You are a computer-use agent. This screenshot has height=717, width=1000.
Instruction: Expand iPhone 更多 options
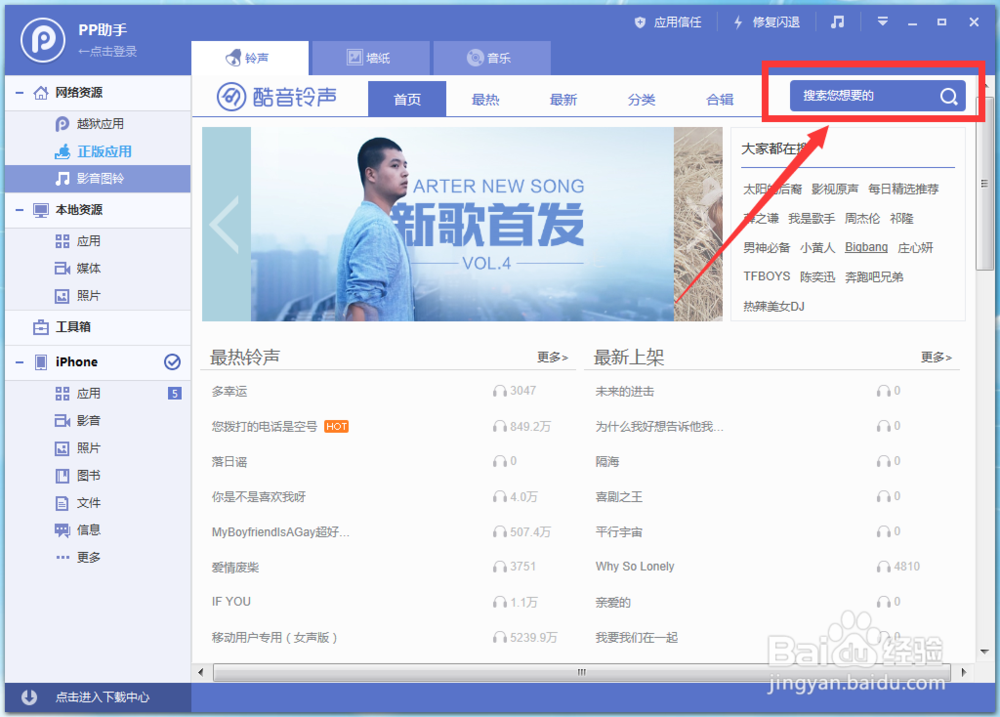pos(78,558)
